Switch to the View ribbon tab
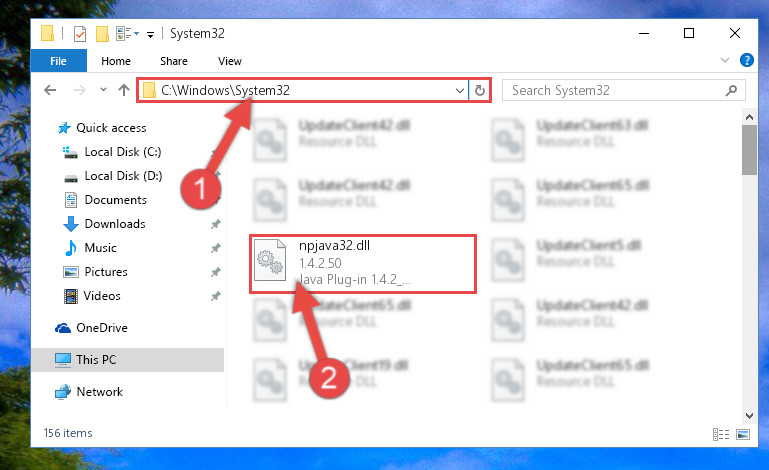Viewport: 769px width, 470px height. pyautogui.click(x=230, y=61)
